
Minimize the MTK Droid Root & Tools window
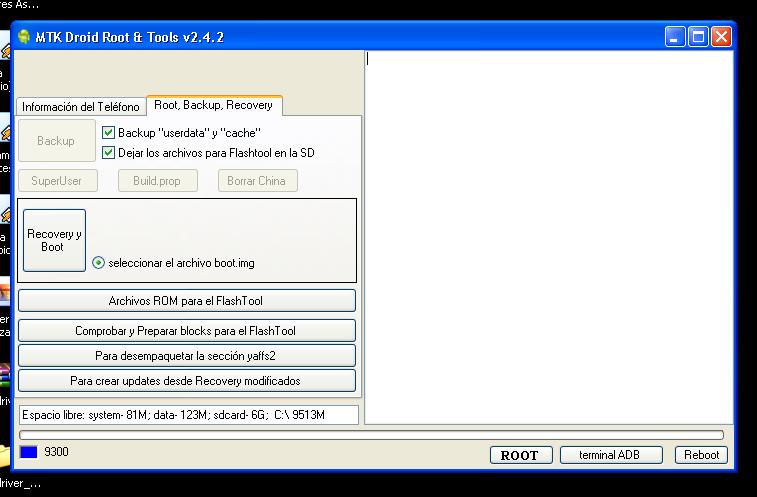[674, 37]
